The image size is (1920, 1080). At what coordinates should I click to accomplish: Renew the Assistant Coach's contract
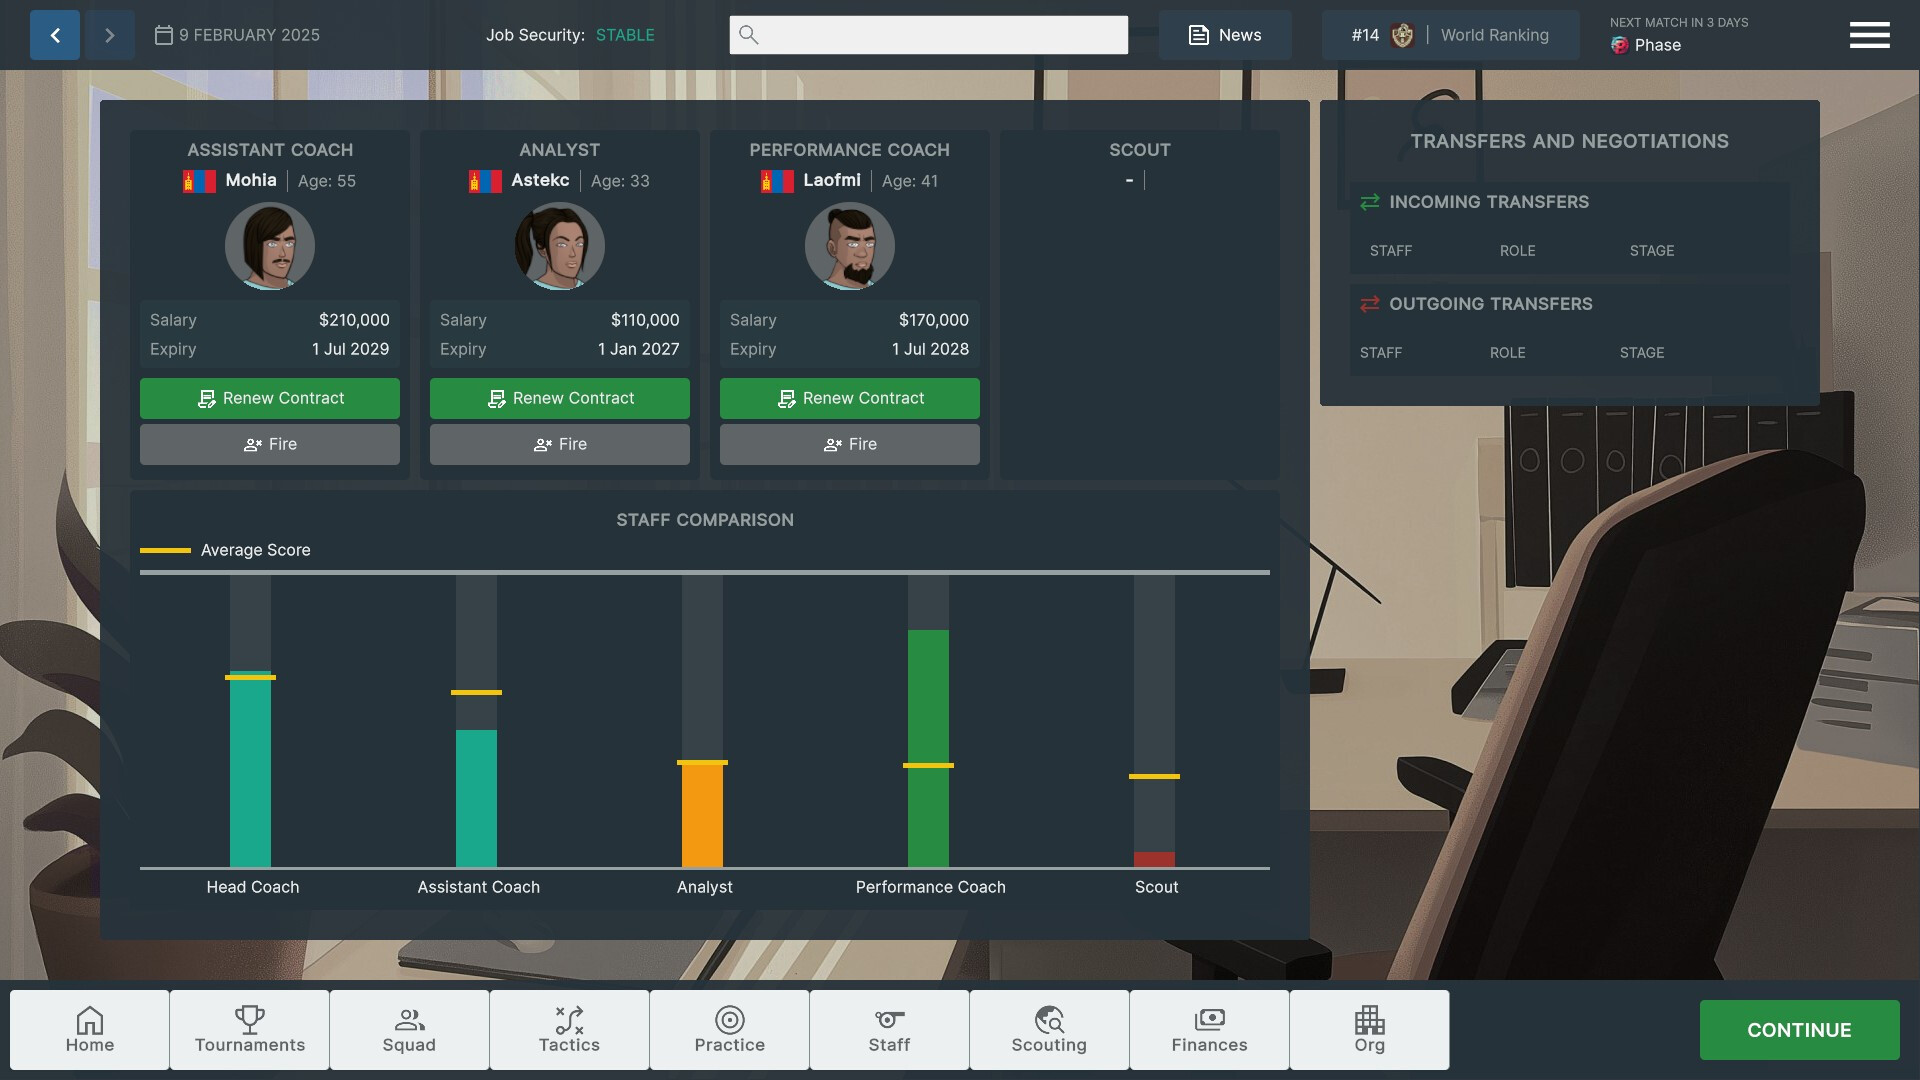click(270, 398)
